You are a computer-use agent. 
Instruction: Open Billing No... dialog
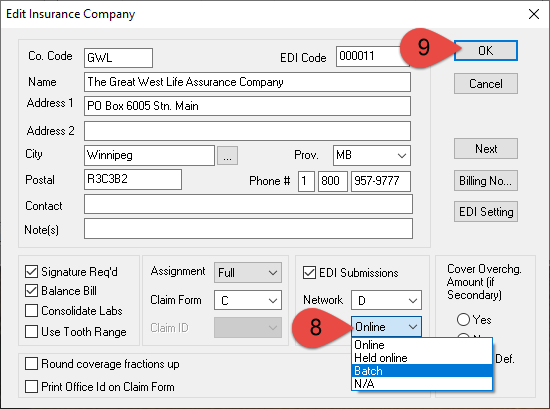(485, 181)
